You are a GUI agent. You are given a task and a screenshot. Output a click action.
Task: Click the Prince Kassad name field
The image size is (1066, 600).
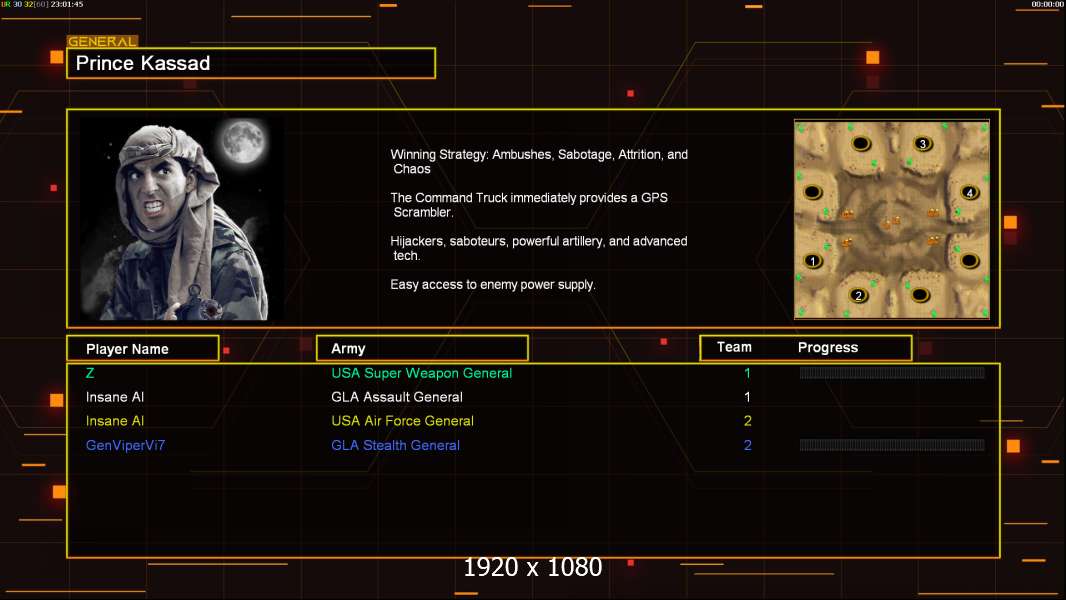[251, 63]
